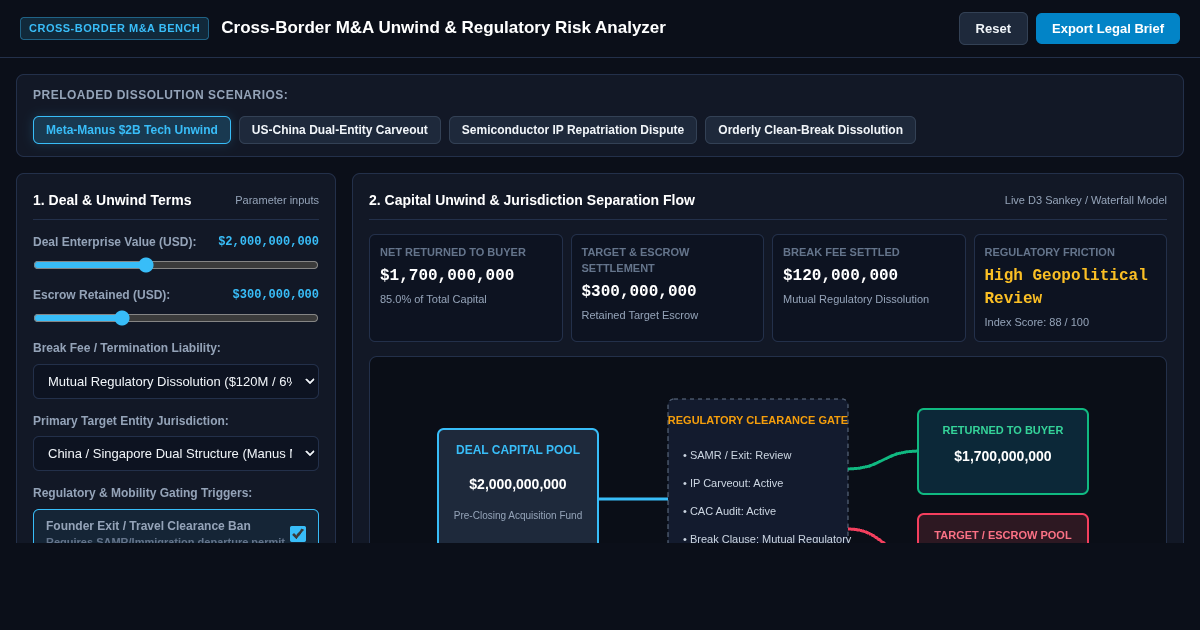Click 'Parameter inputs' label
This screenshot has height=630, width=1200.
pyautogui.click(x=277, y=200)
